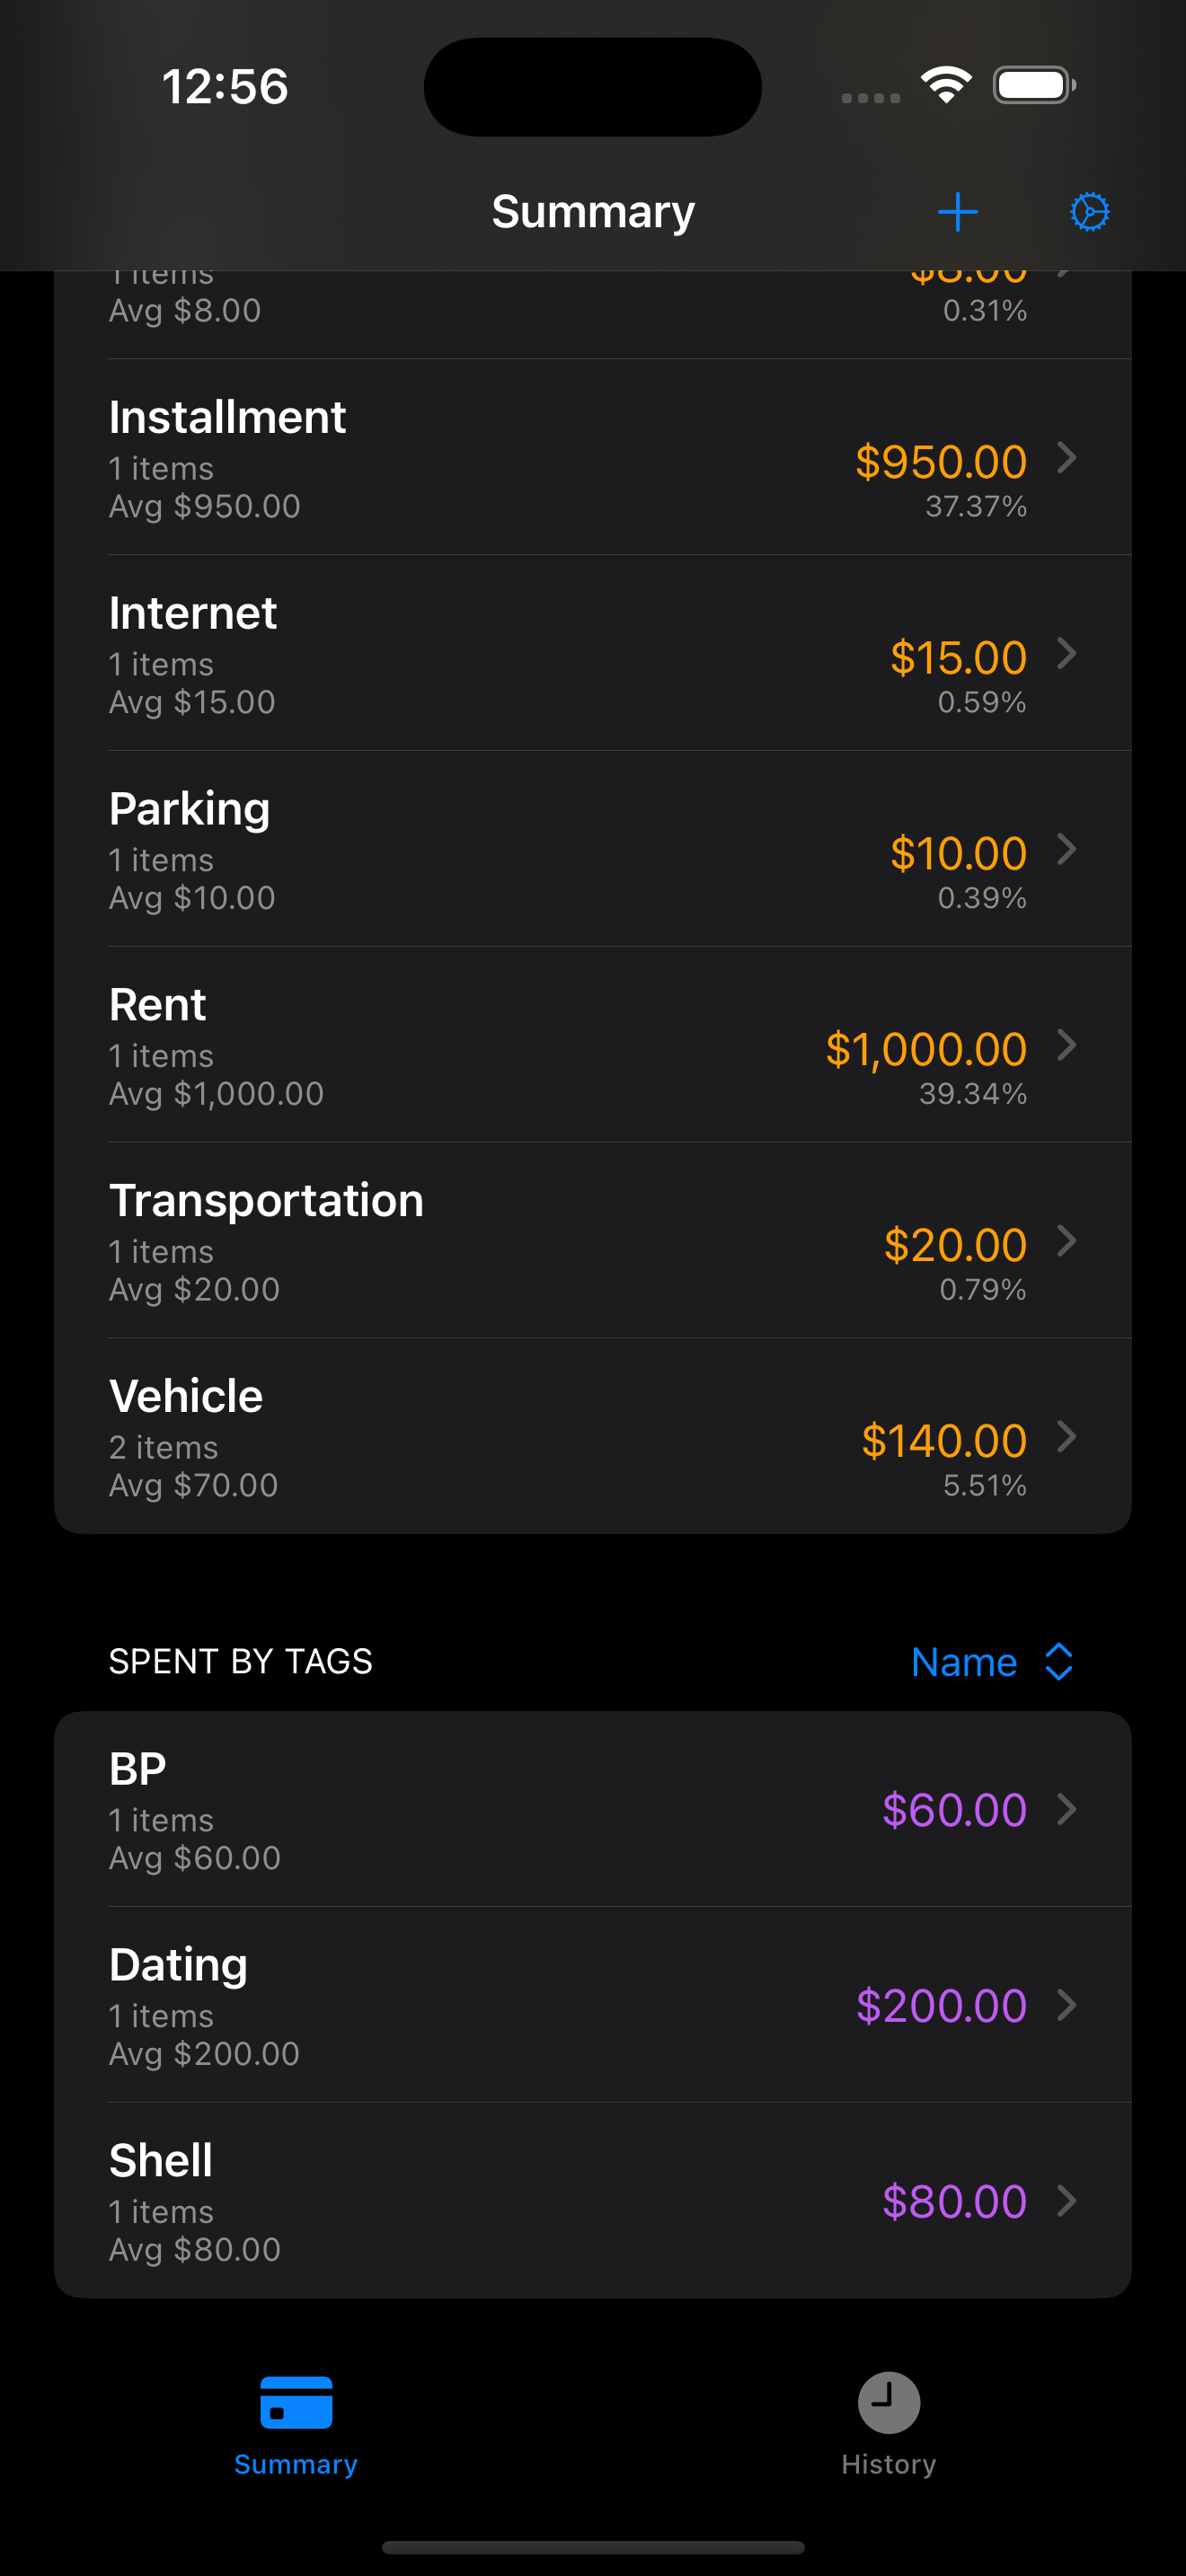Tap the battery status icon
1186x2576 pixels.
point(1034,85)
